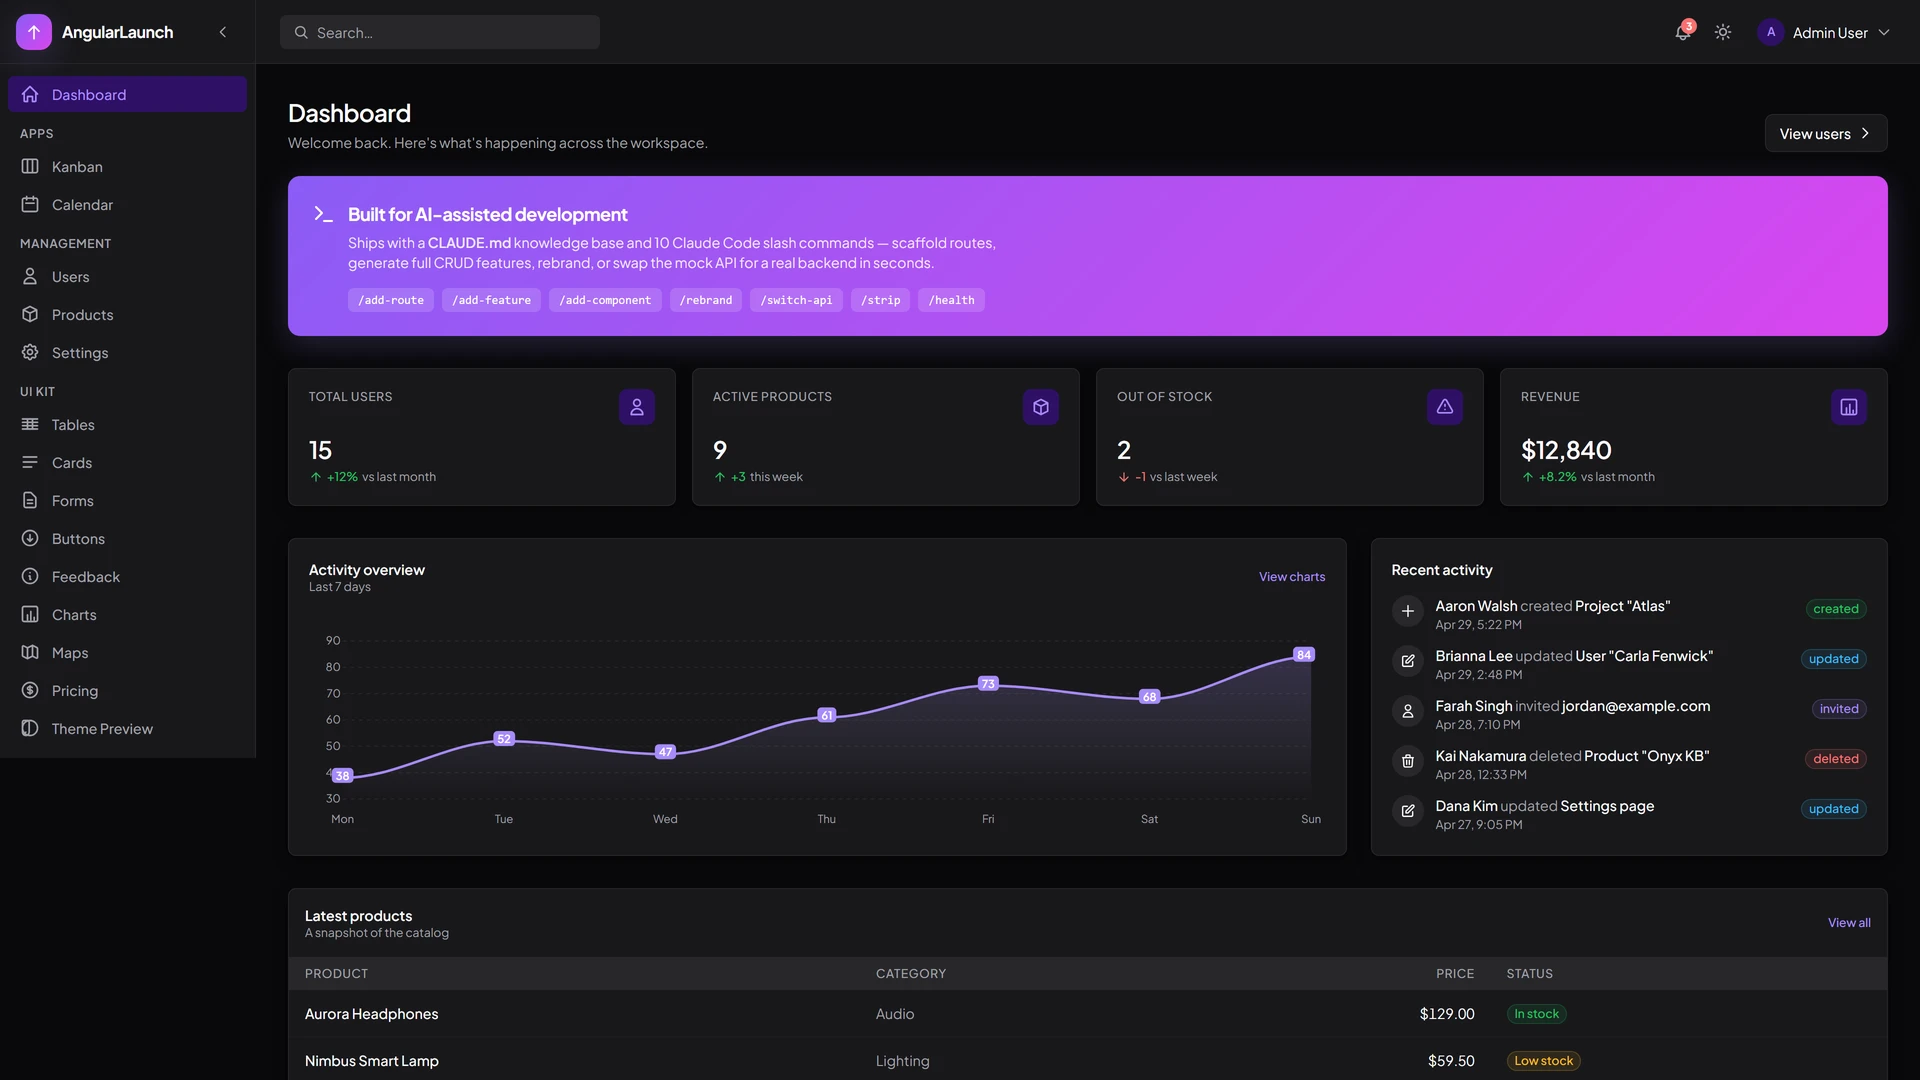Open Dashboard in the sidebar
1920x1080 pixels.
(x=127, y=94)
